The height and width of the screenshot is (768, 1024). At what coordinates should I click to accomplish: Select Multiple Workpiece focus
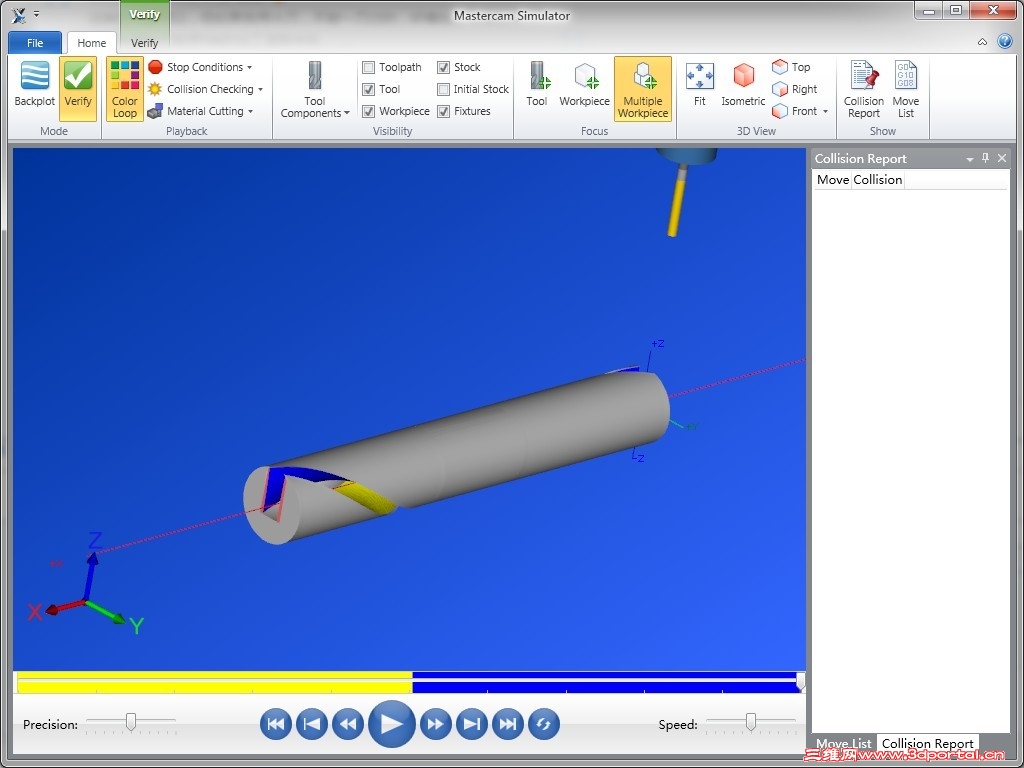(643, 88)
